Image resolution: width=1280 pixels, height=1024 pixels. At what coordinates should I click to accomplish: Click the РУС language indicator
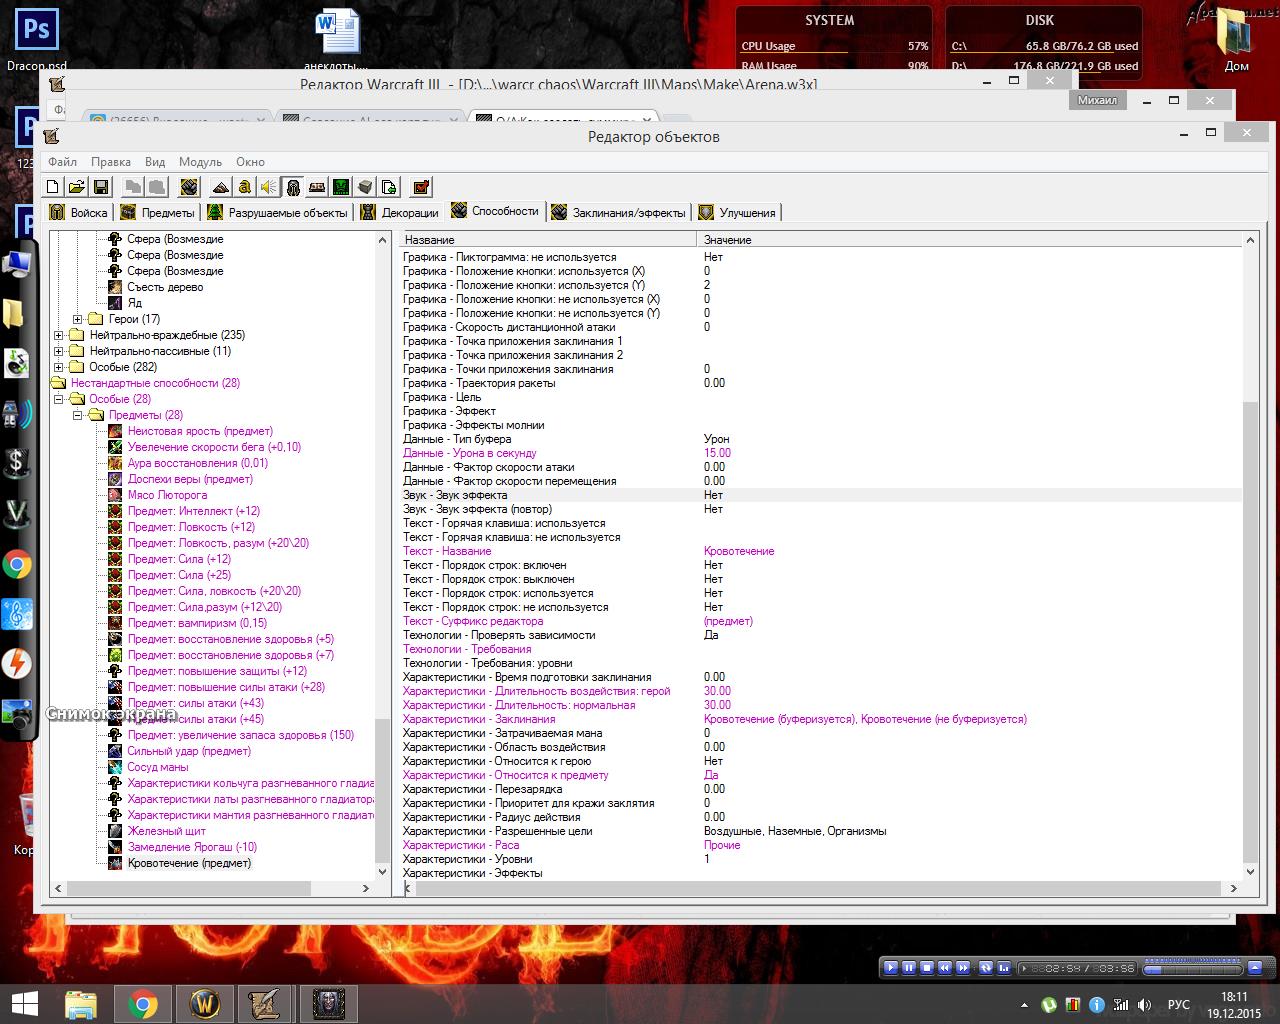tap(1178, 1004)
